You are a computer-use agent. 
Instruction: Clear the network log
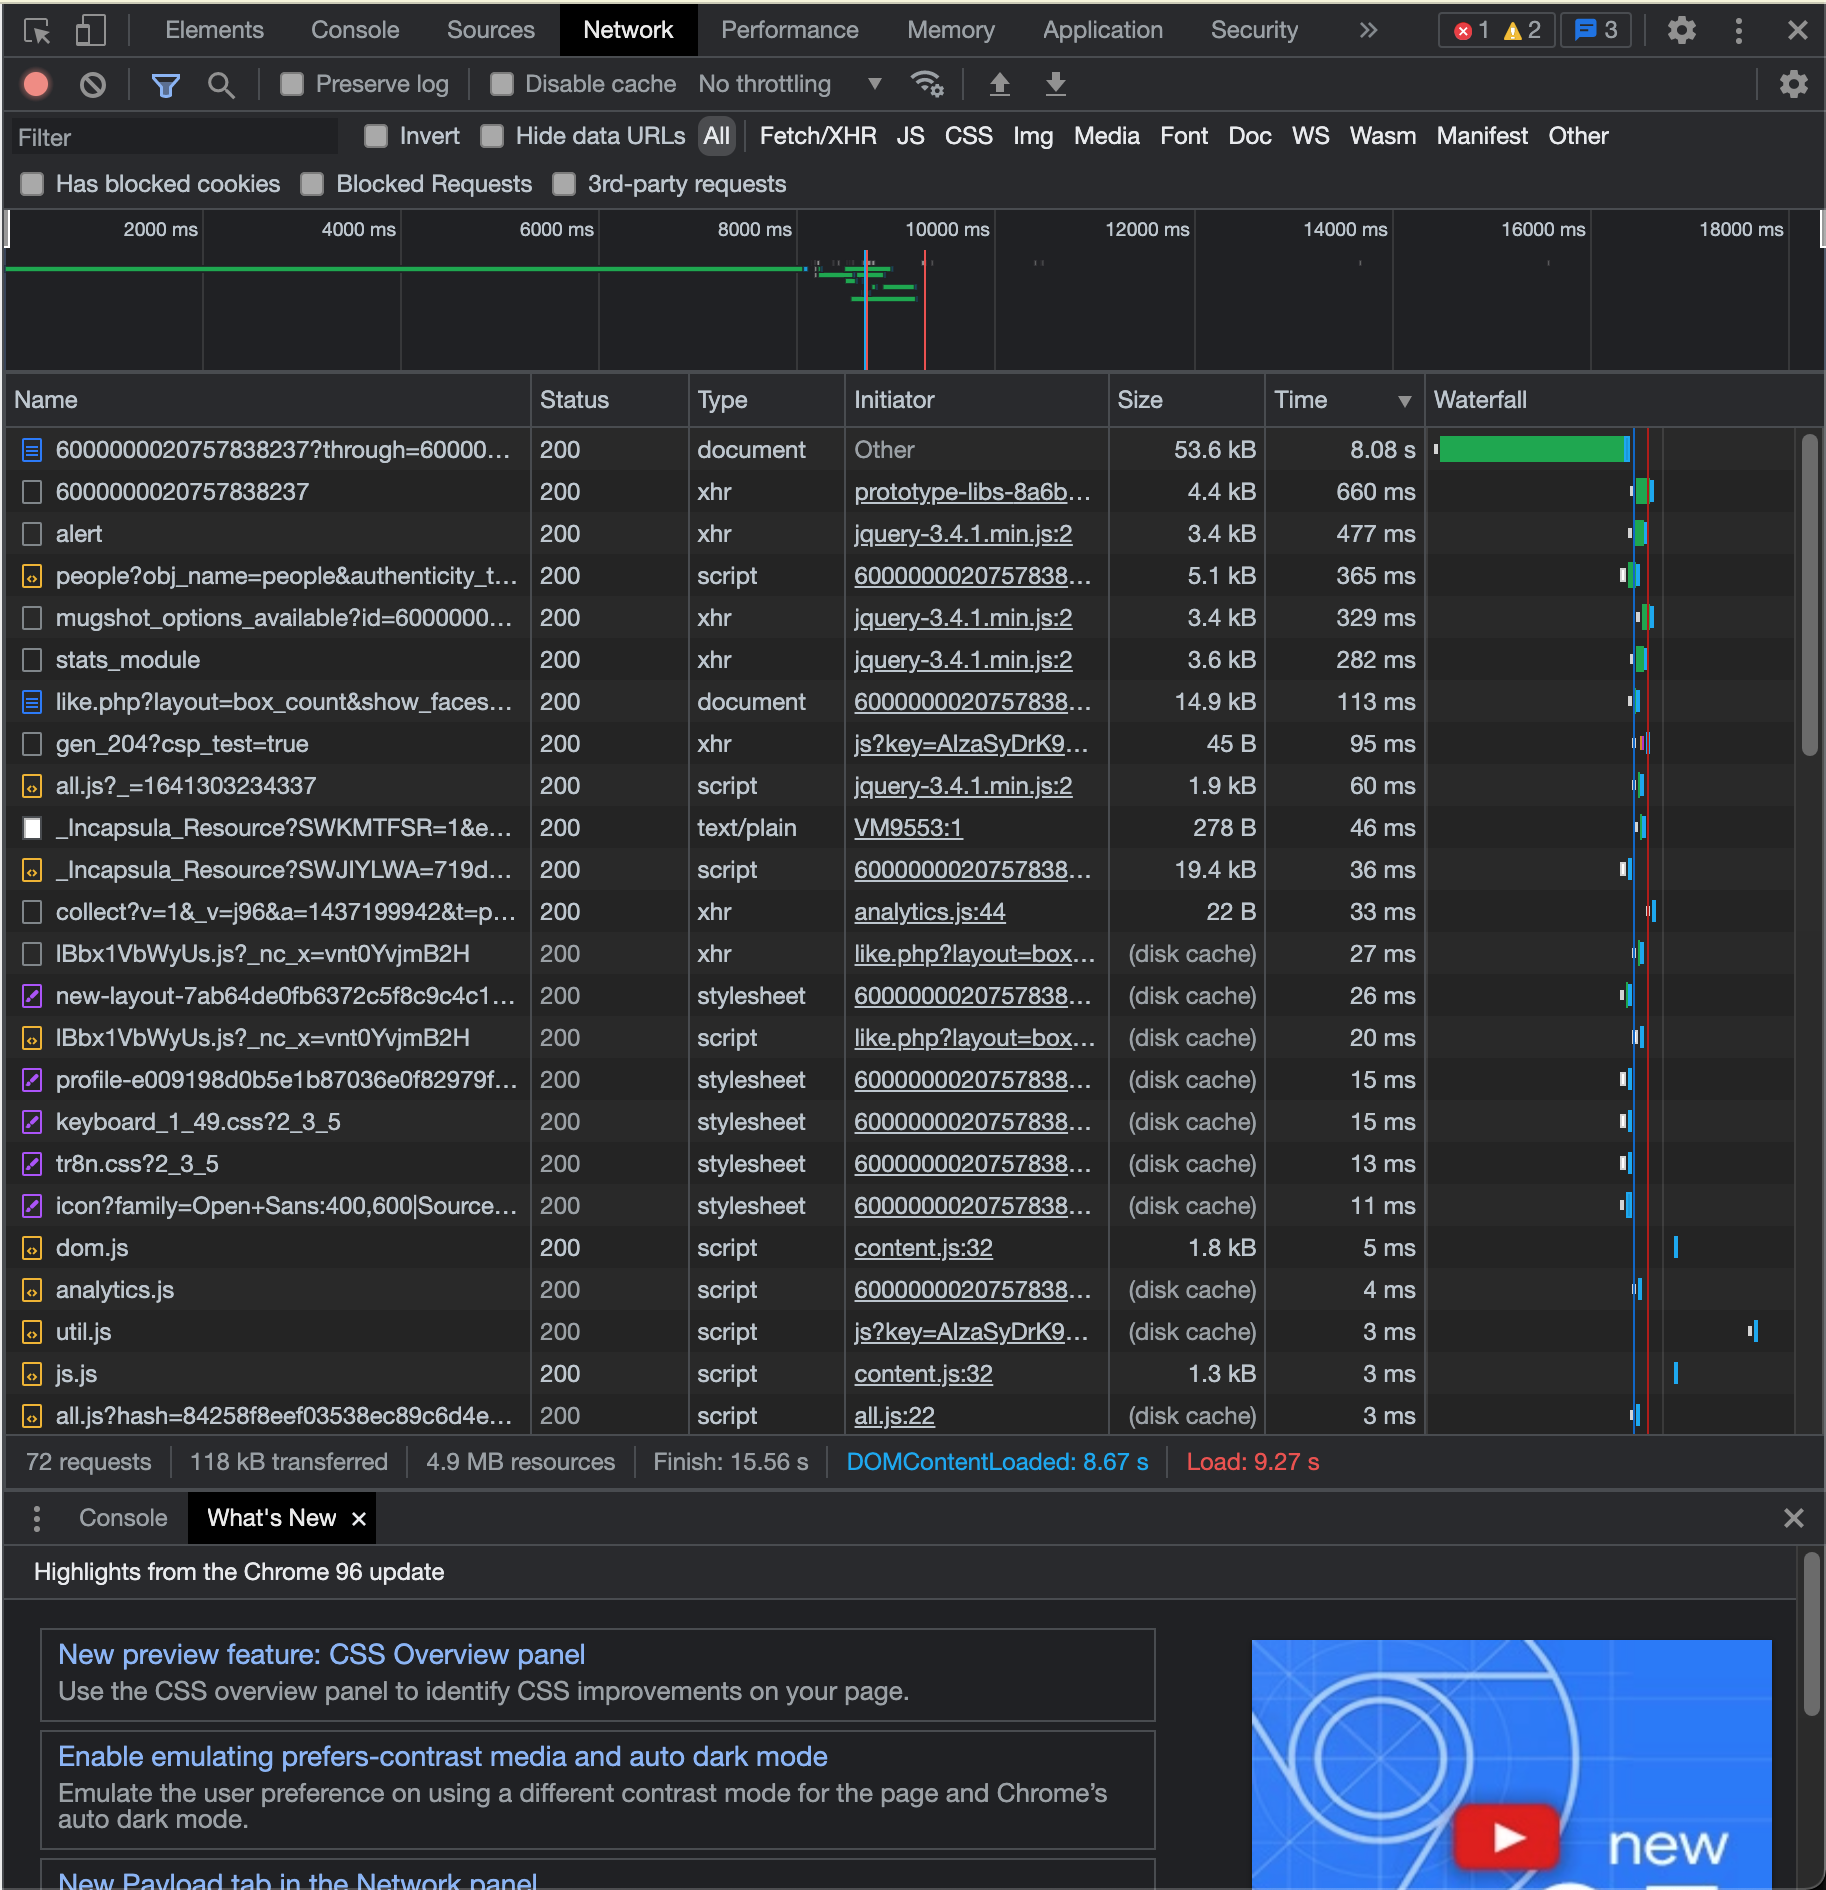[x=93, y=85]
